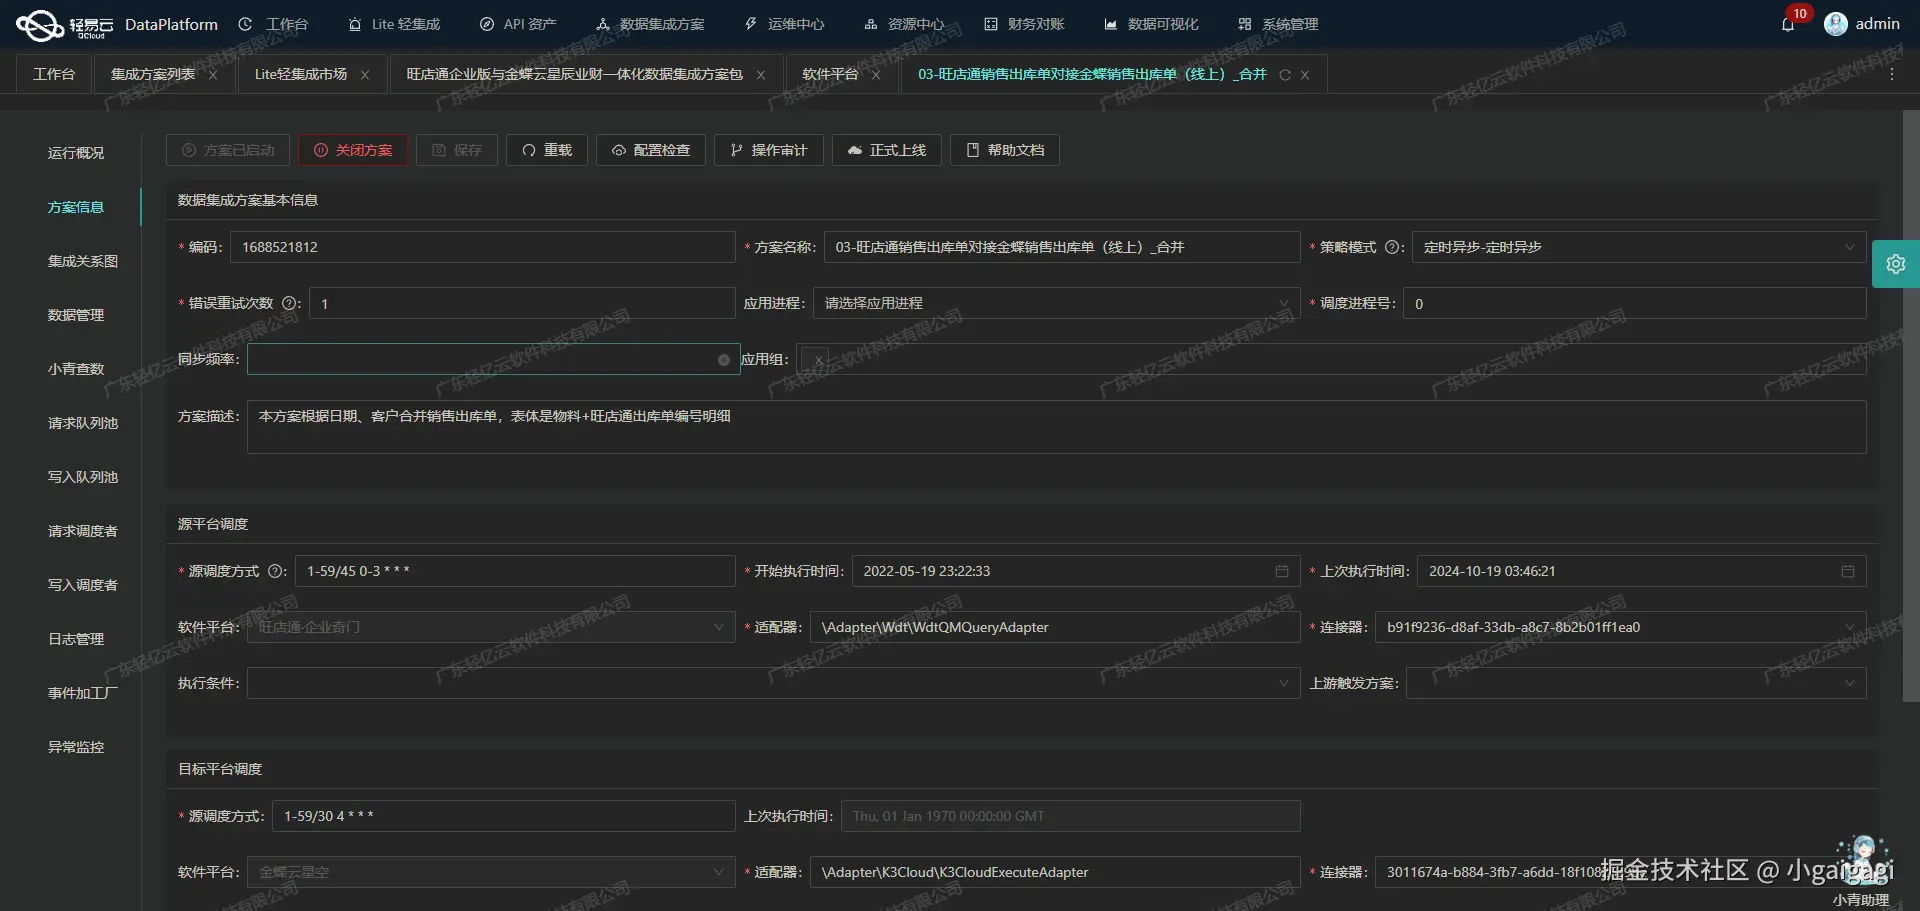Expand target 软件平台 金蝶云星空 dropdown
Image resolution: width=1920 pixels, height=911 pixels.
(491, 872)
